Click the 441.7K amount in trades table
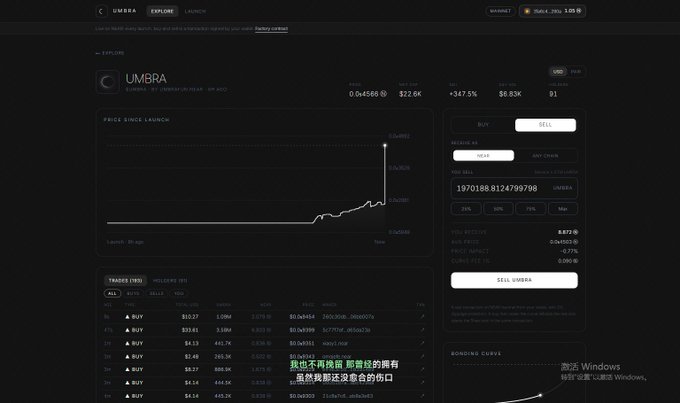Screen dimensions: 680x403 pos(222,343)
